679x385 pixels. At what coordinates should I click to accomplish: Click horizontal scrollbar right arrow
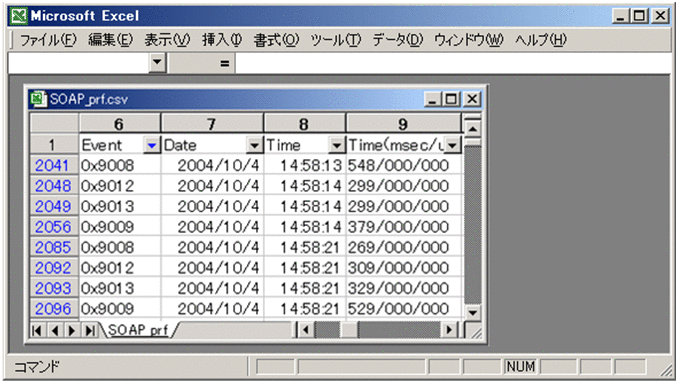(x=449, y=330)
